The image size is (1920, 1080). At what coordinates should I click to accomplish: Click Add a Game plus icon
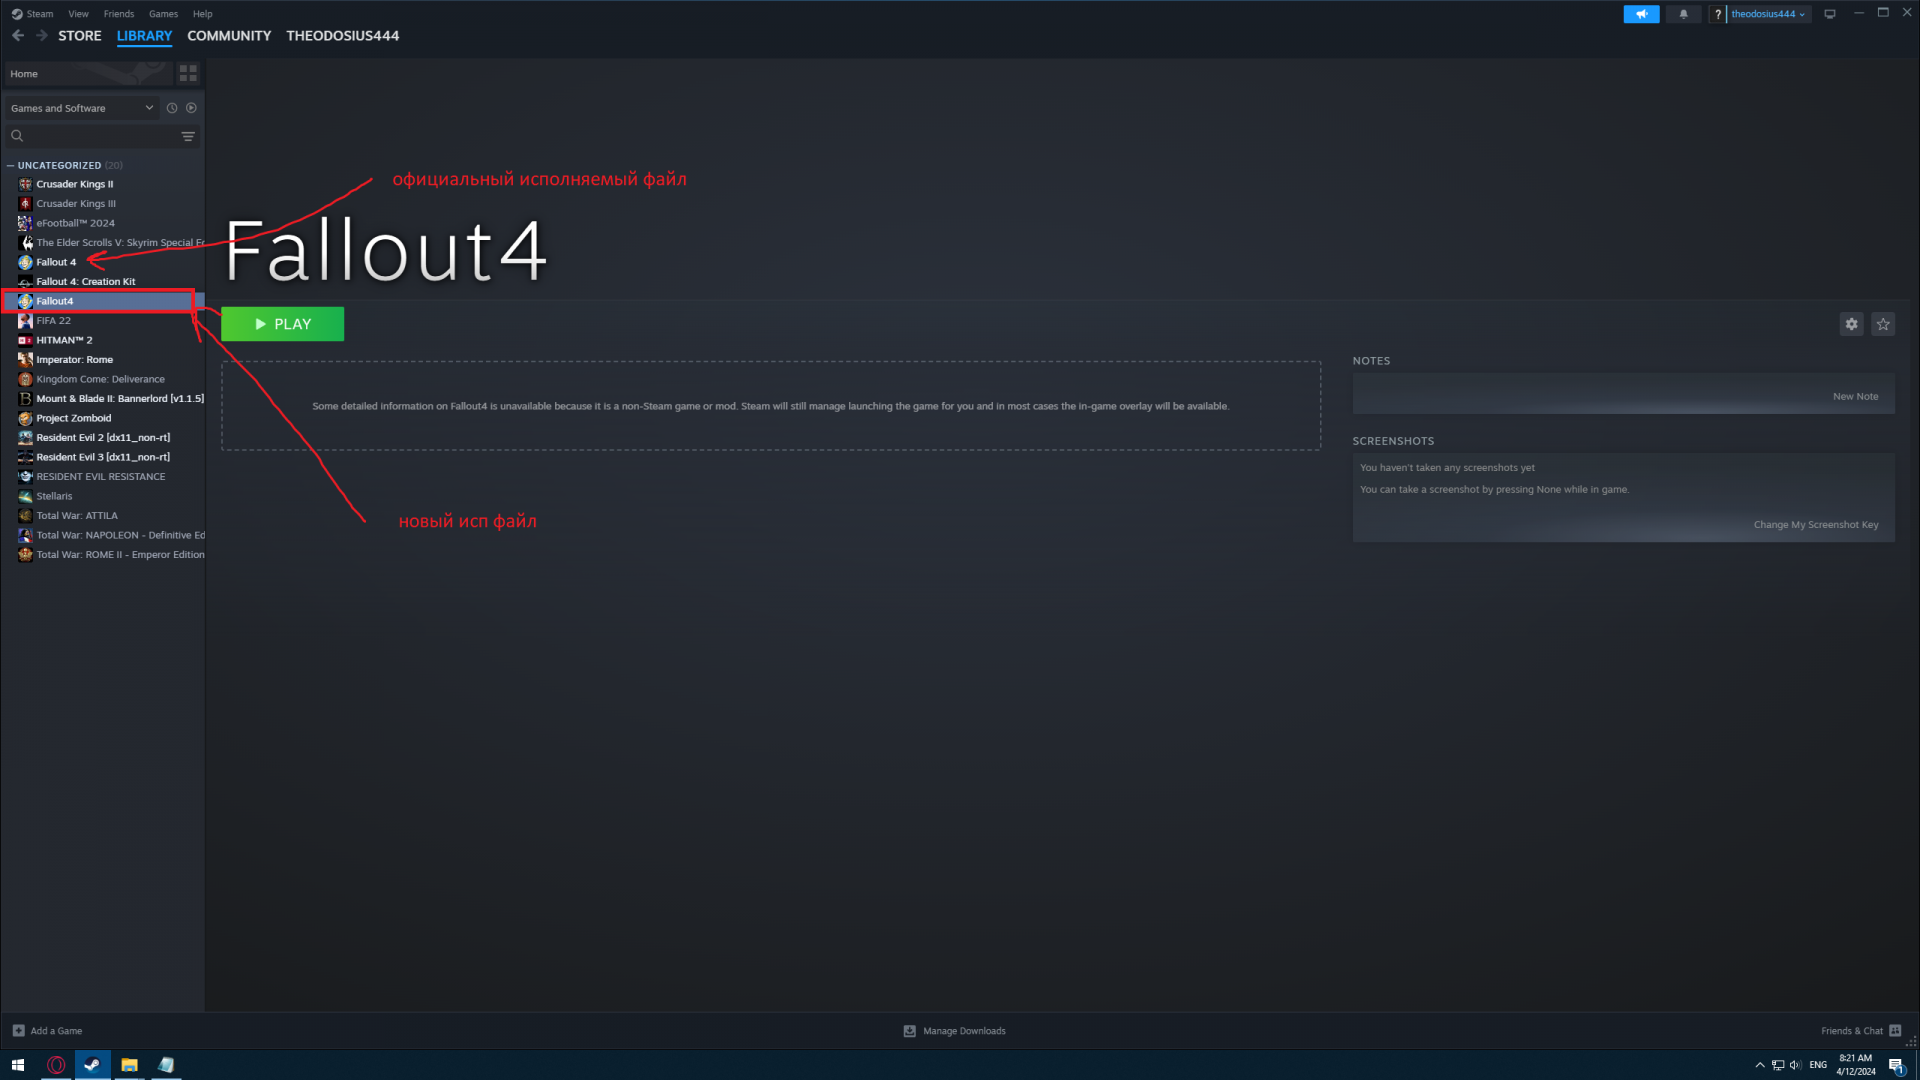click(18, 1031)
